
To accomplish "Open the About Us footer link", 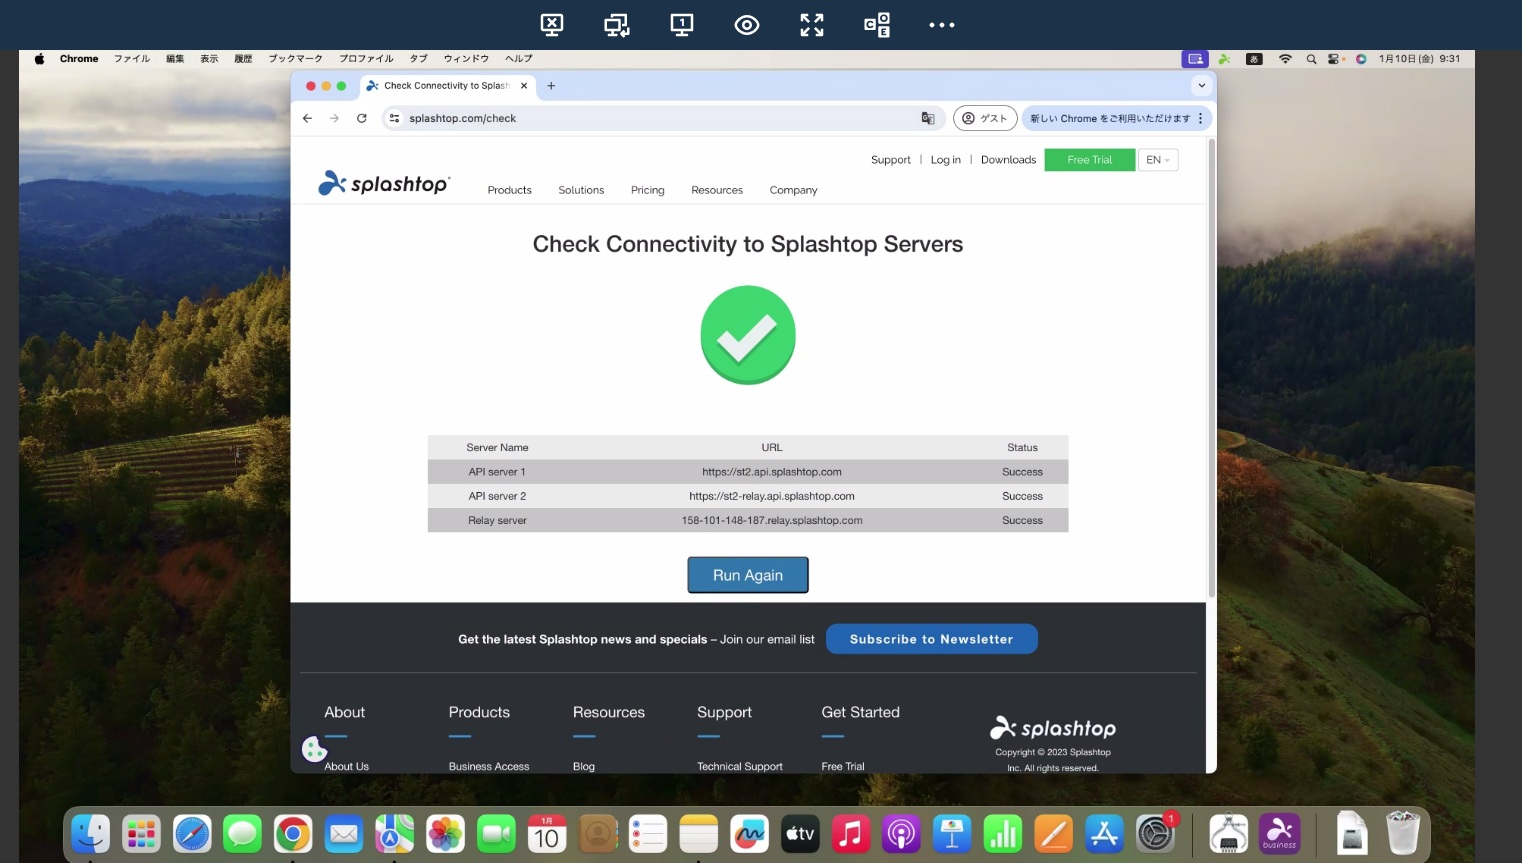I will point(346,767).
